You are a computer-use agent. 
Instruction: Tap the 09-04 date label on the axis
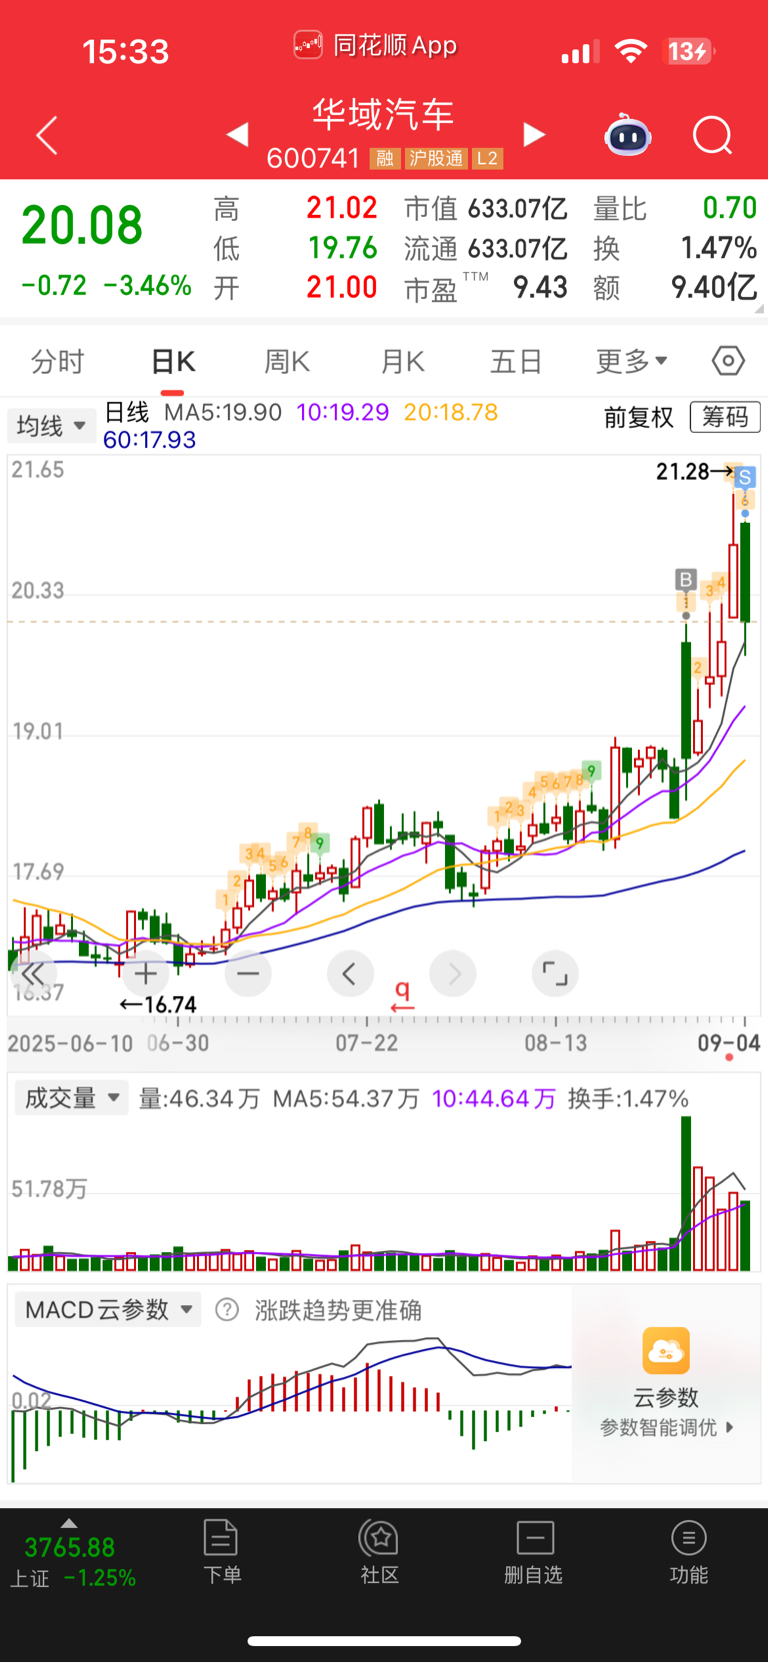(729, 1043)
